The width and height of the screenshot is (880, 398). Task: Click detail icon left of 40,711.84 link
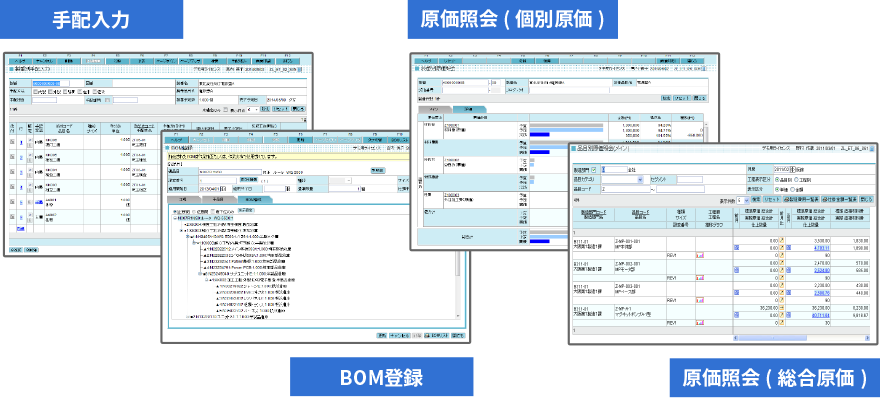(789, 315)
